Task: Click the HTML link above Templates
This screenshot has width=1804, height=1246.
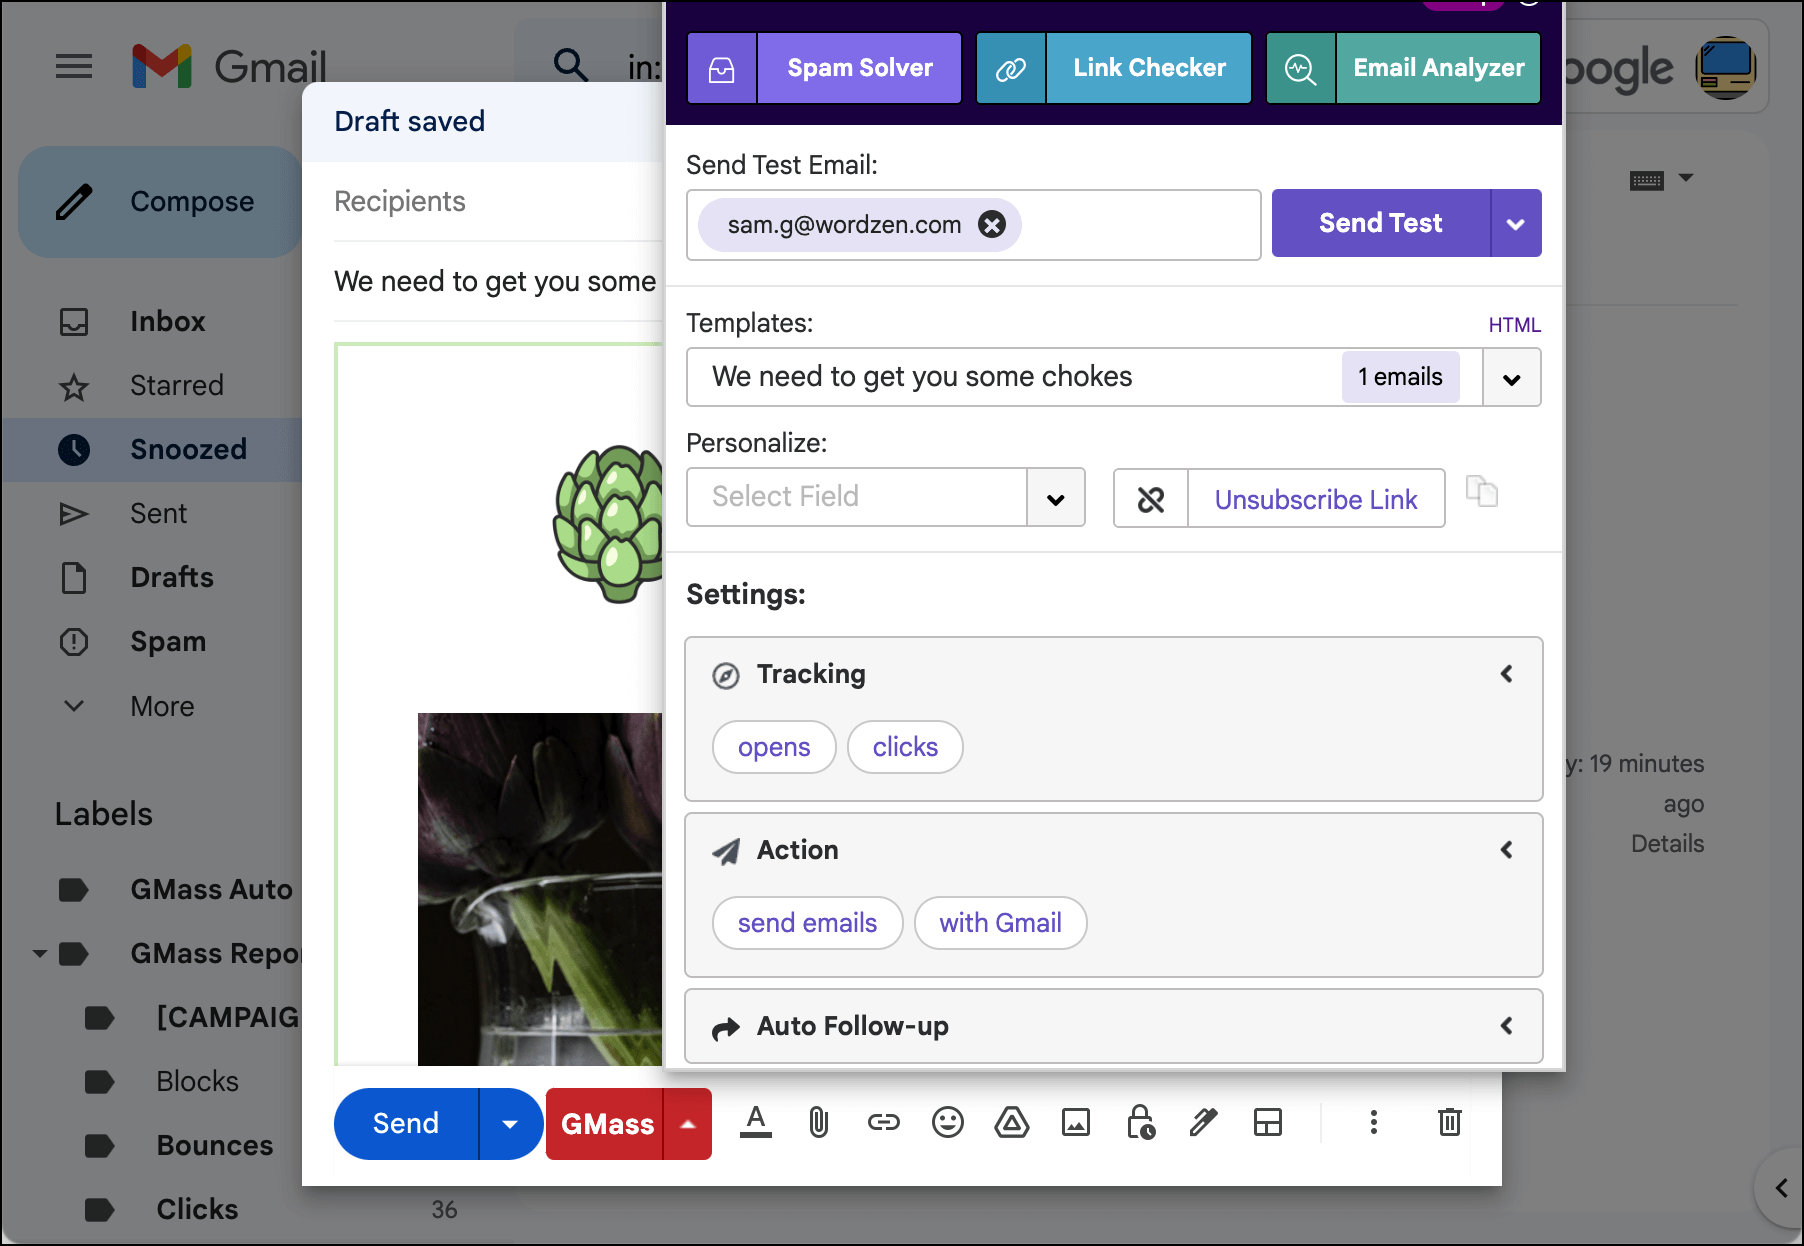Action: (x=1514, y=325)
